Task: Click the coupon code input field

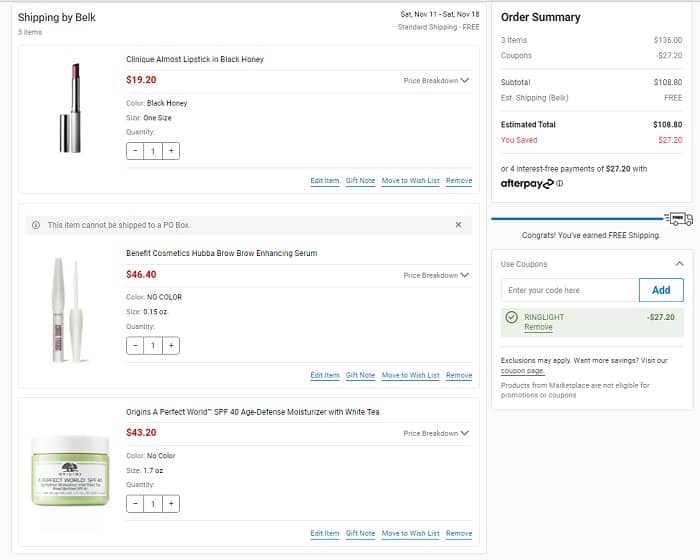Action: click(x=568, y=290)
